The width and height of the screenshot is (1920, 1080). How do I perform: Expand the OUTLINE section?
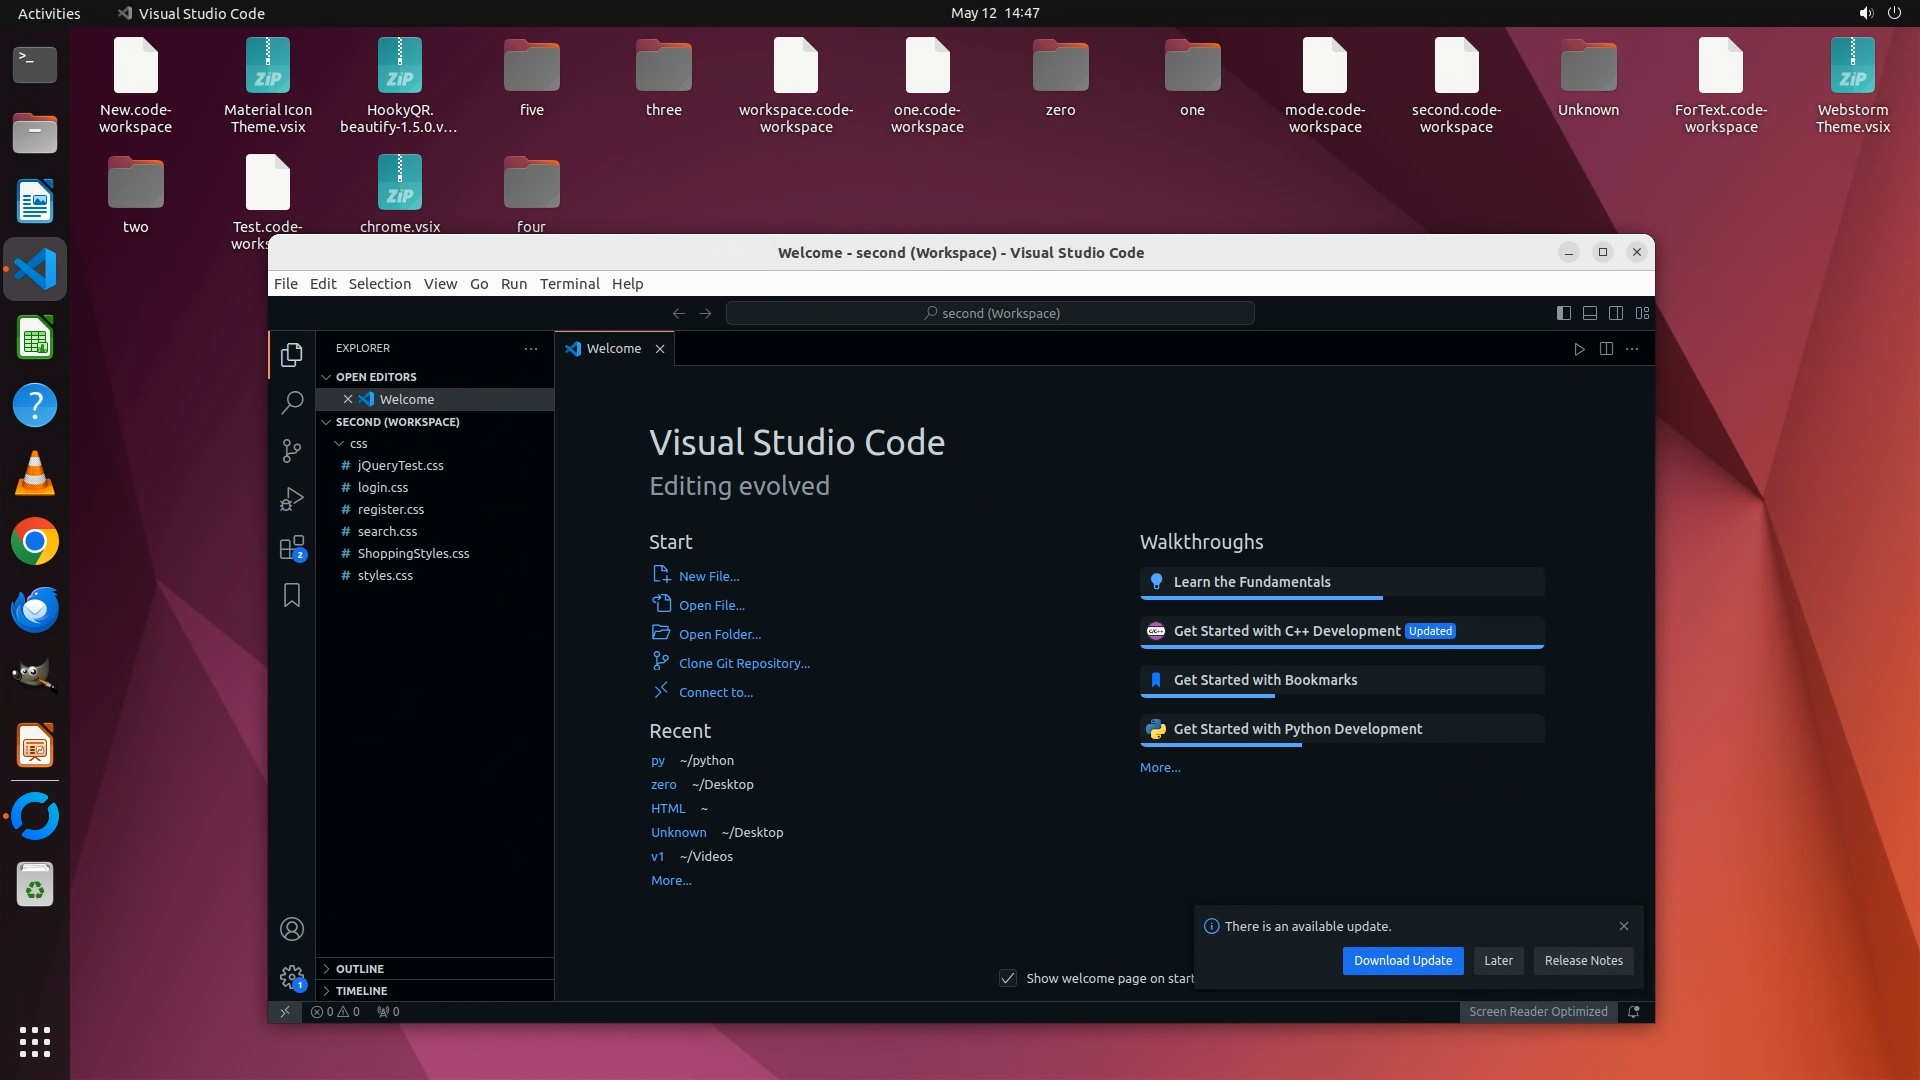point(360,969)
